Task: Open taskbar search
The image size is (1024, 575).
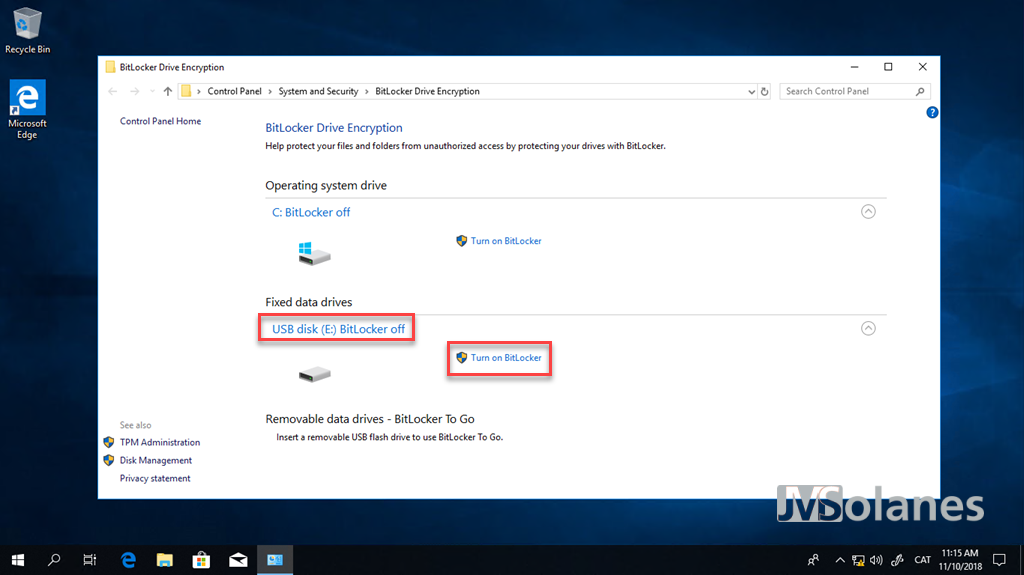Action: (x=54, y=560)
